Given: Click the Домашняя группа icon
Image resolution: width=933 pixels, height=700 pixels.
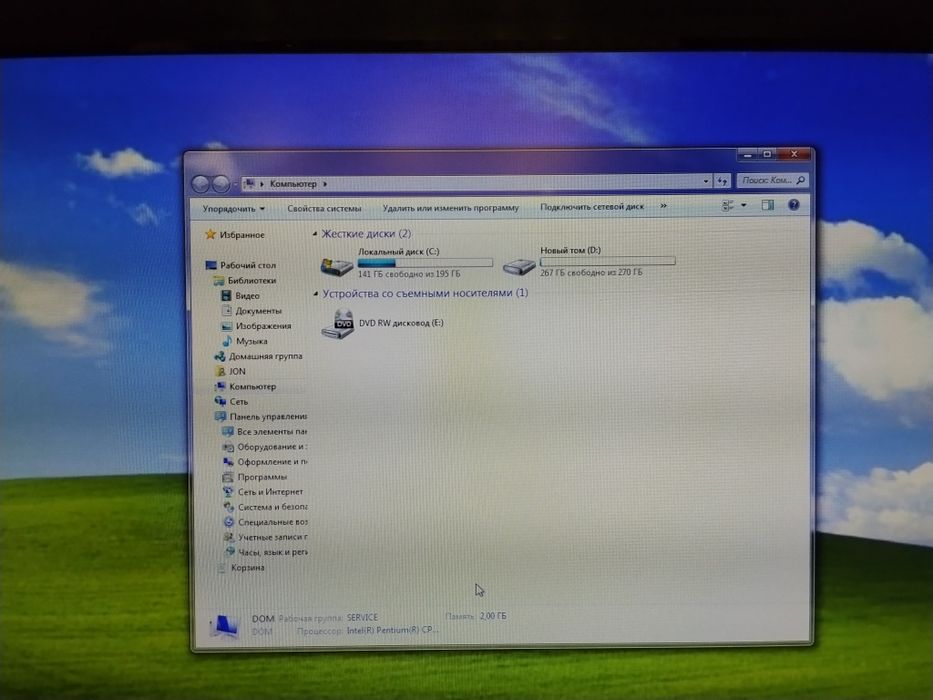Looking at the screenshot, I should click(220, 356).
